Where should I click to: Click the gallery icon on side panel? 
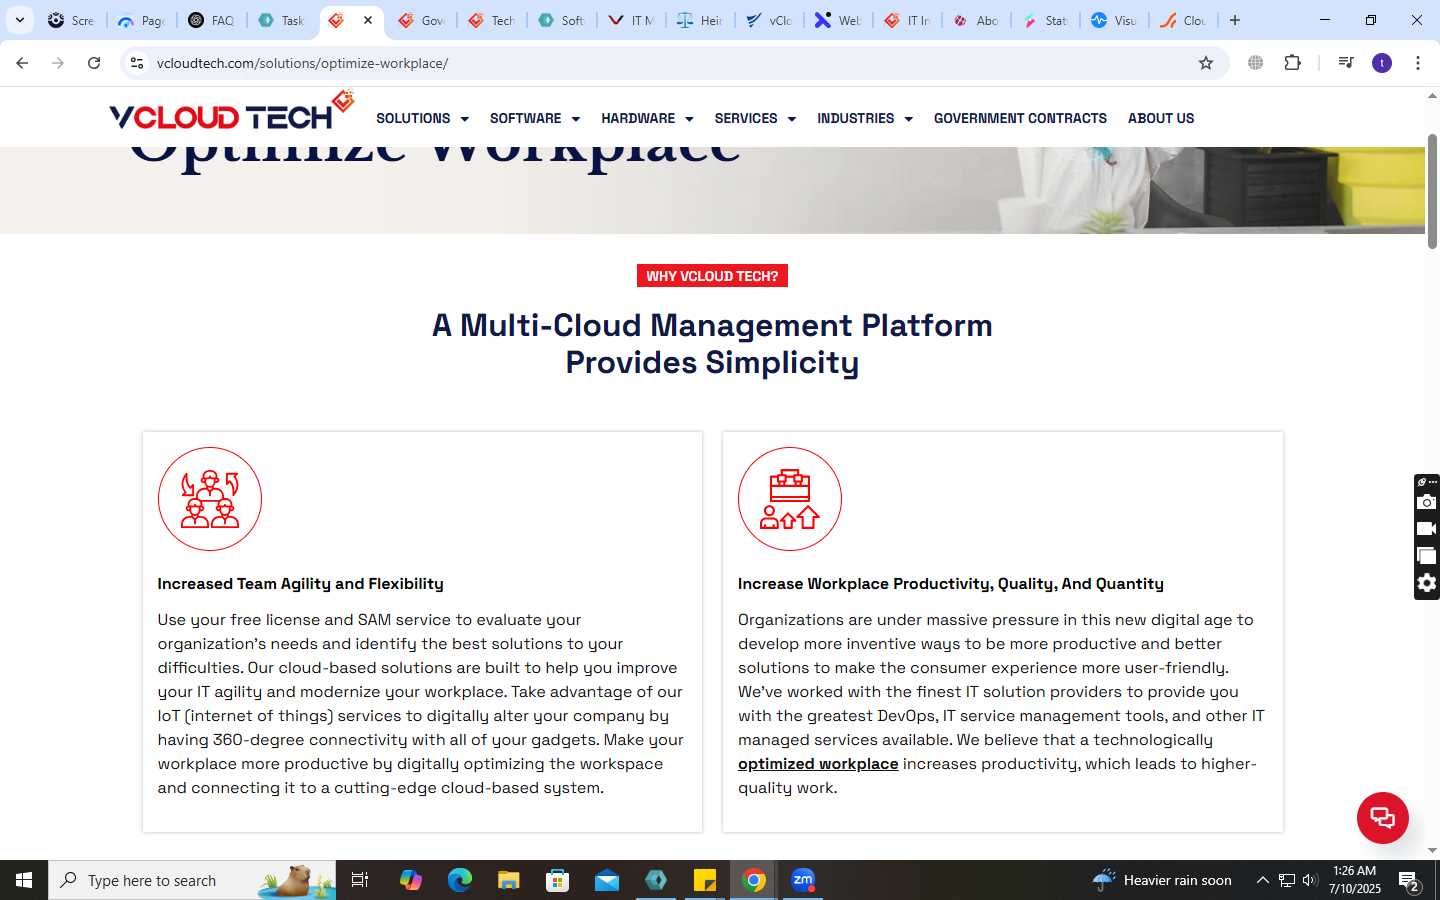[1427, 556]
